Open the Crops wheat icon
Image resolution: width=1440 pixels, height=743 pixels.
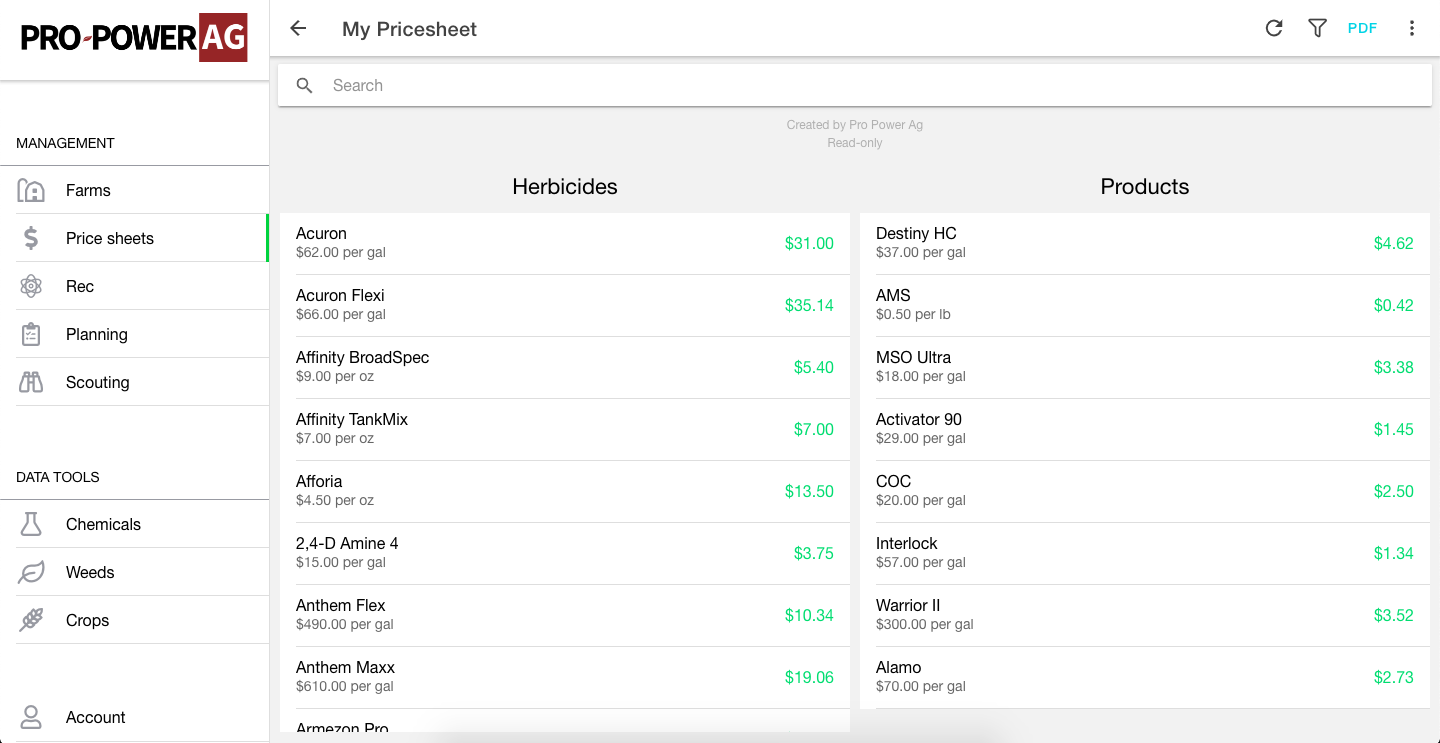click(x=30, y=620)
